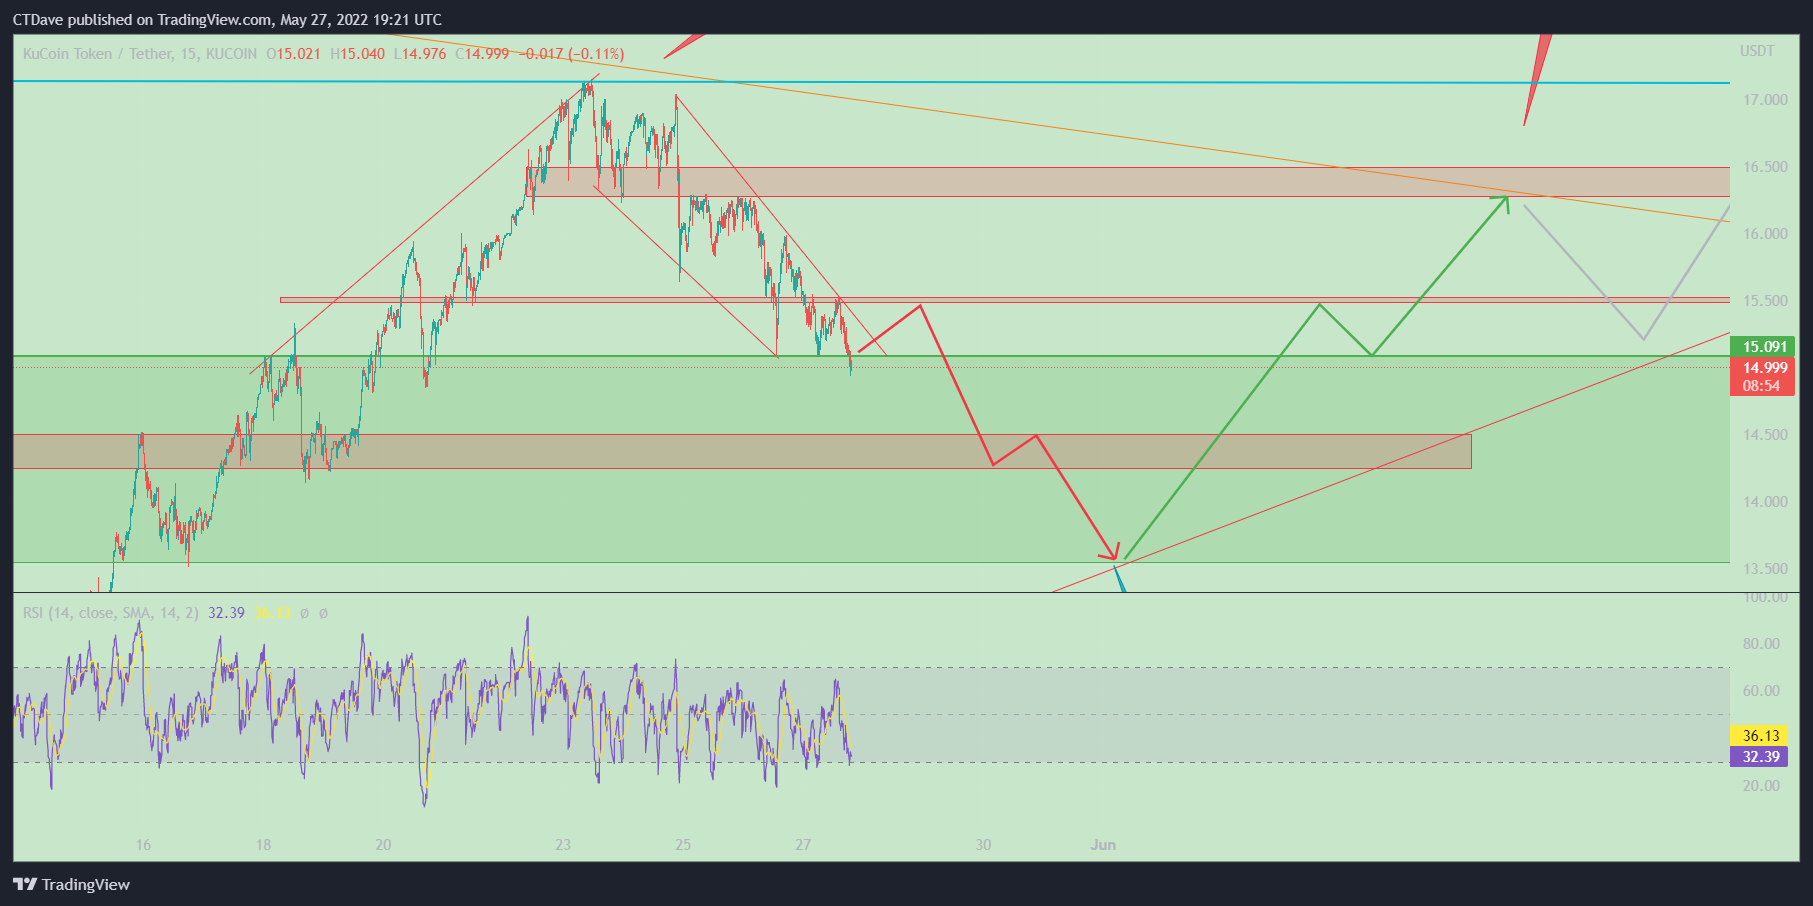Click the date label 25 on time axis
Screen dimensions: 1813x906
(x=683, y=845)
